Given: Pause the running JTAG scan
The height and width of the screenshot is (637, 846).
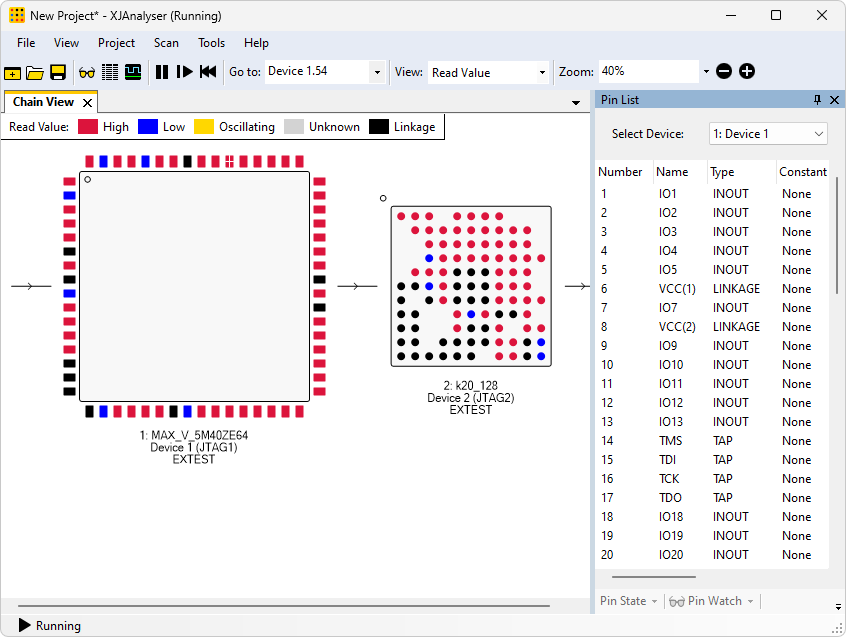Looking at the screenshot, I should click(162, 72).
